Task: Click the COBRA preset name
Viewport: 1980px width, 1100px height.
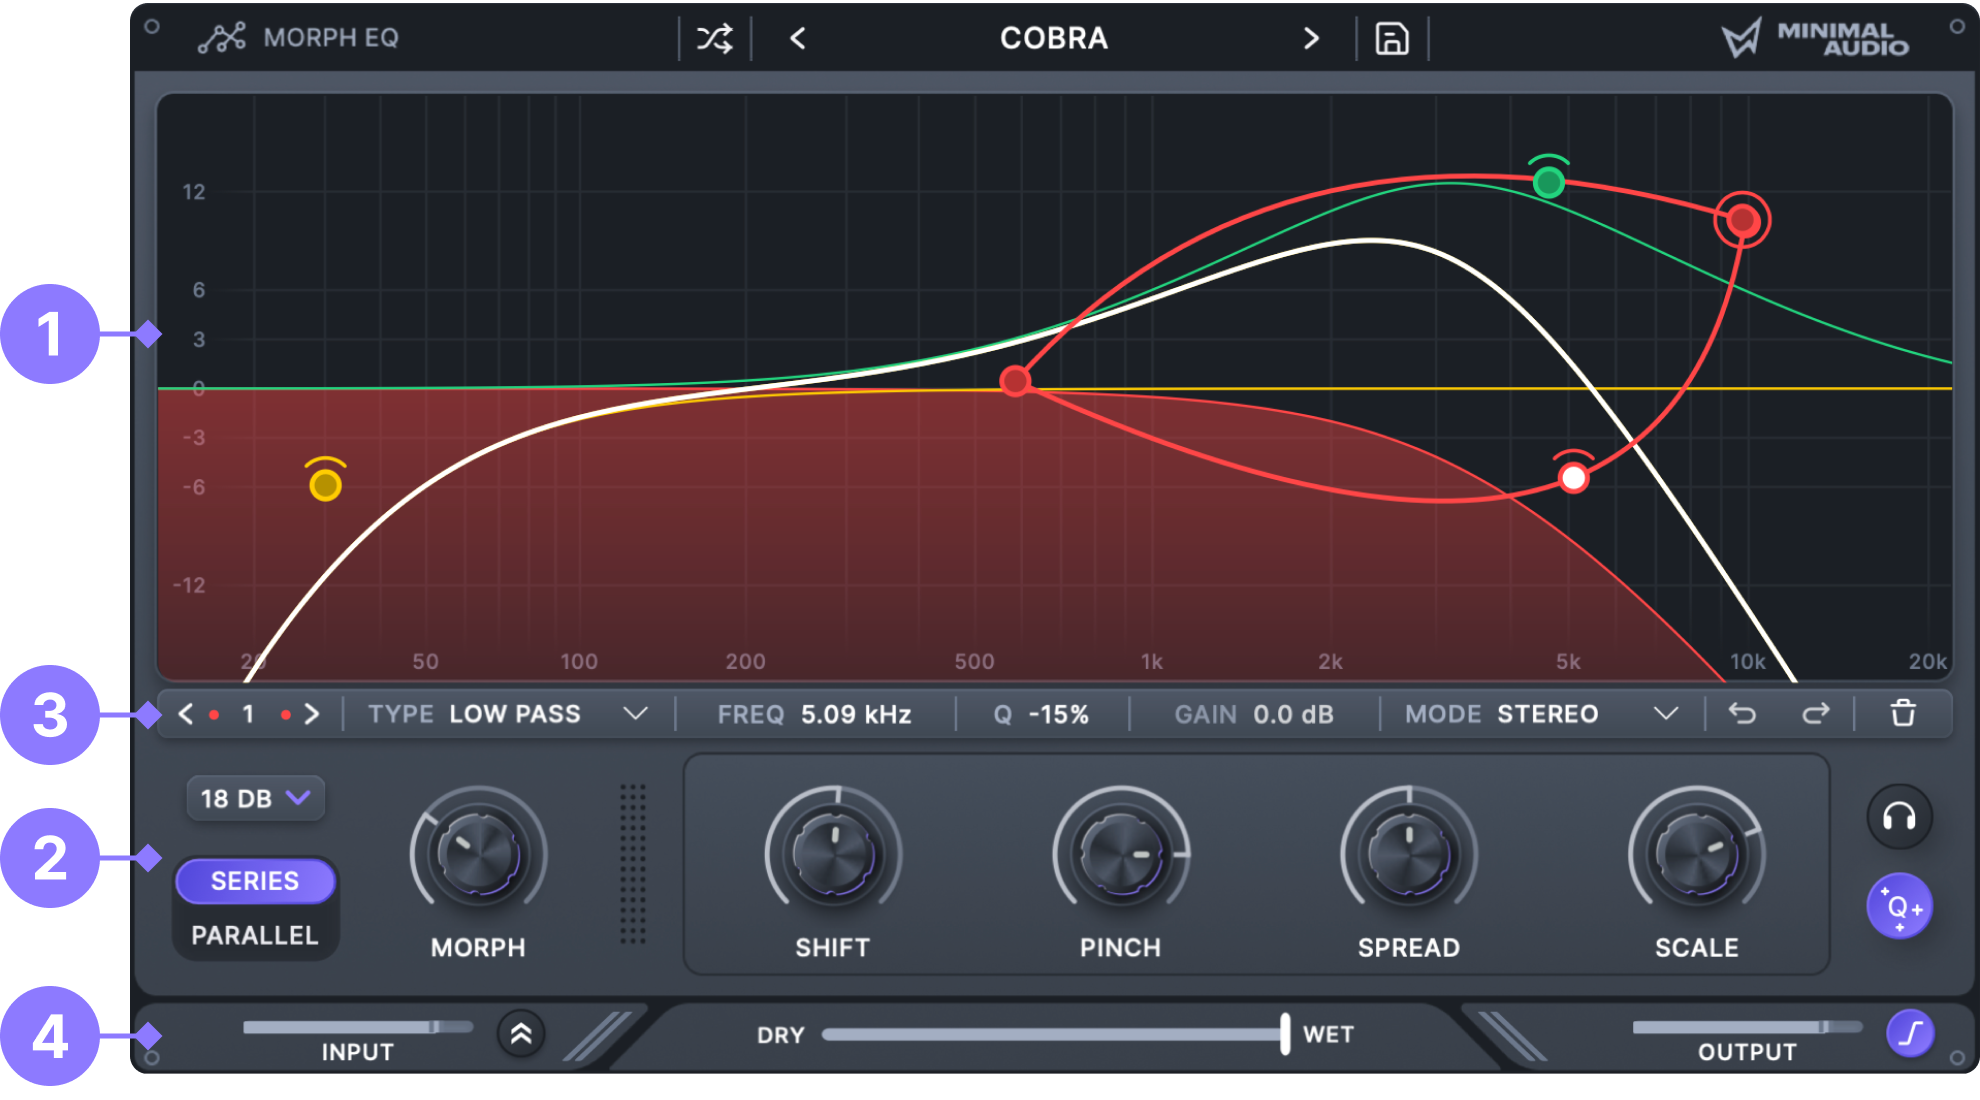Action: [x=1053, y=38]
